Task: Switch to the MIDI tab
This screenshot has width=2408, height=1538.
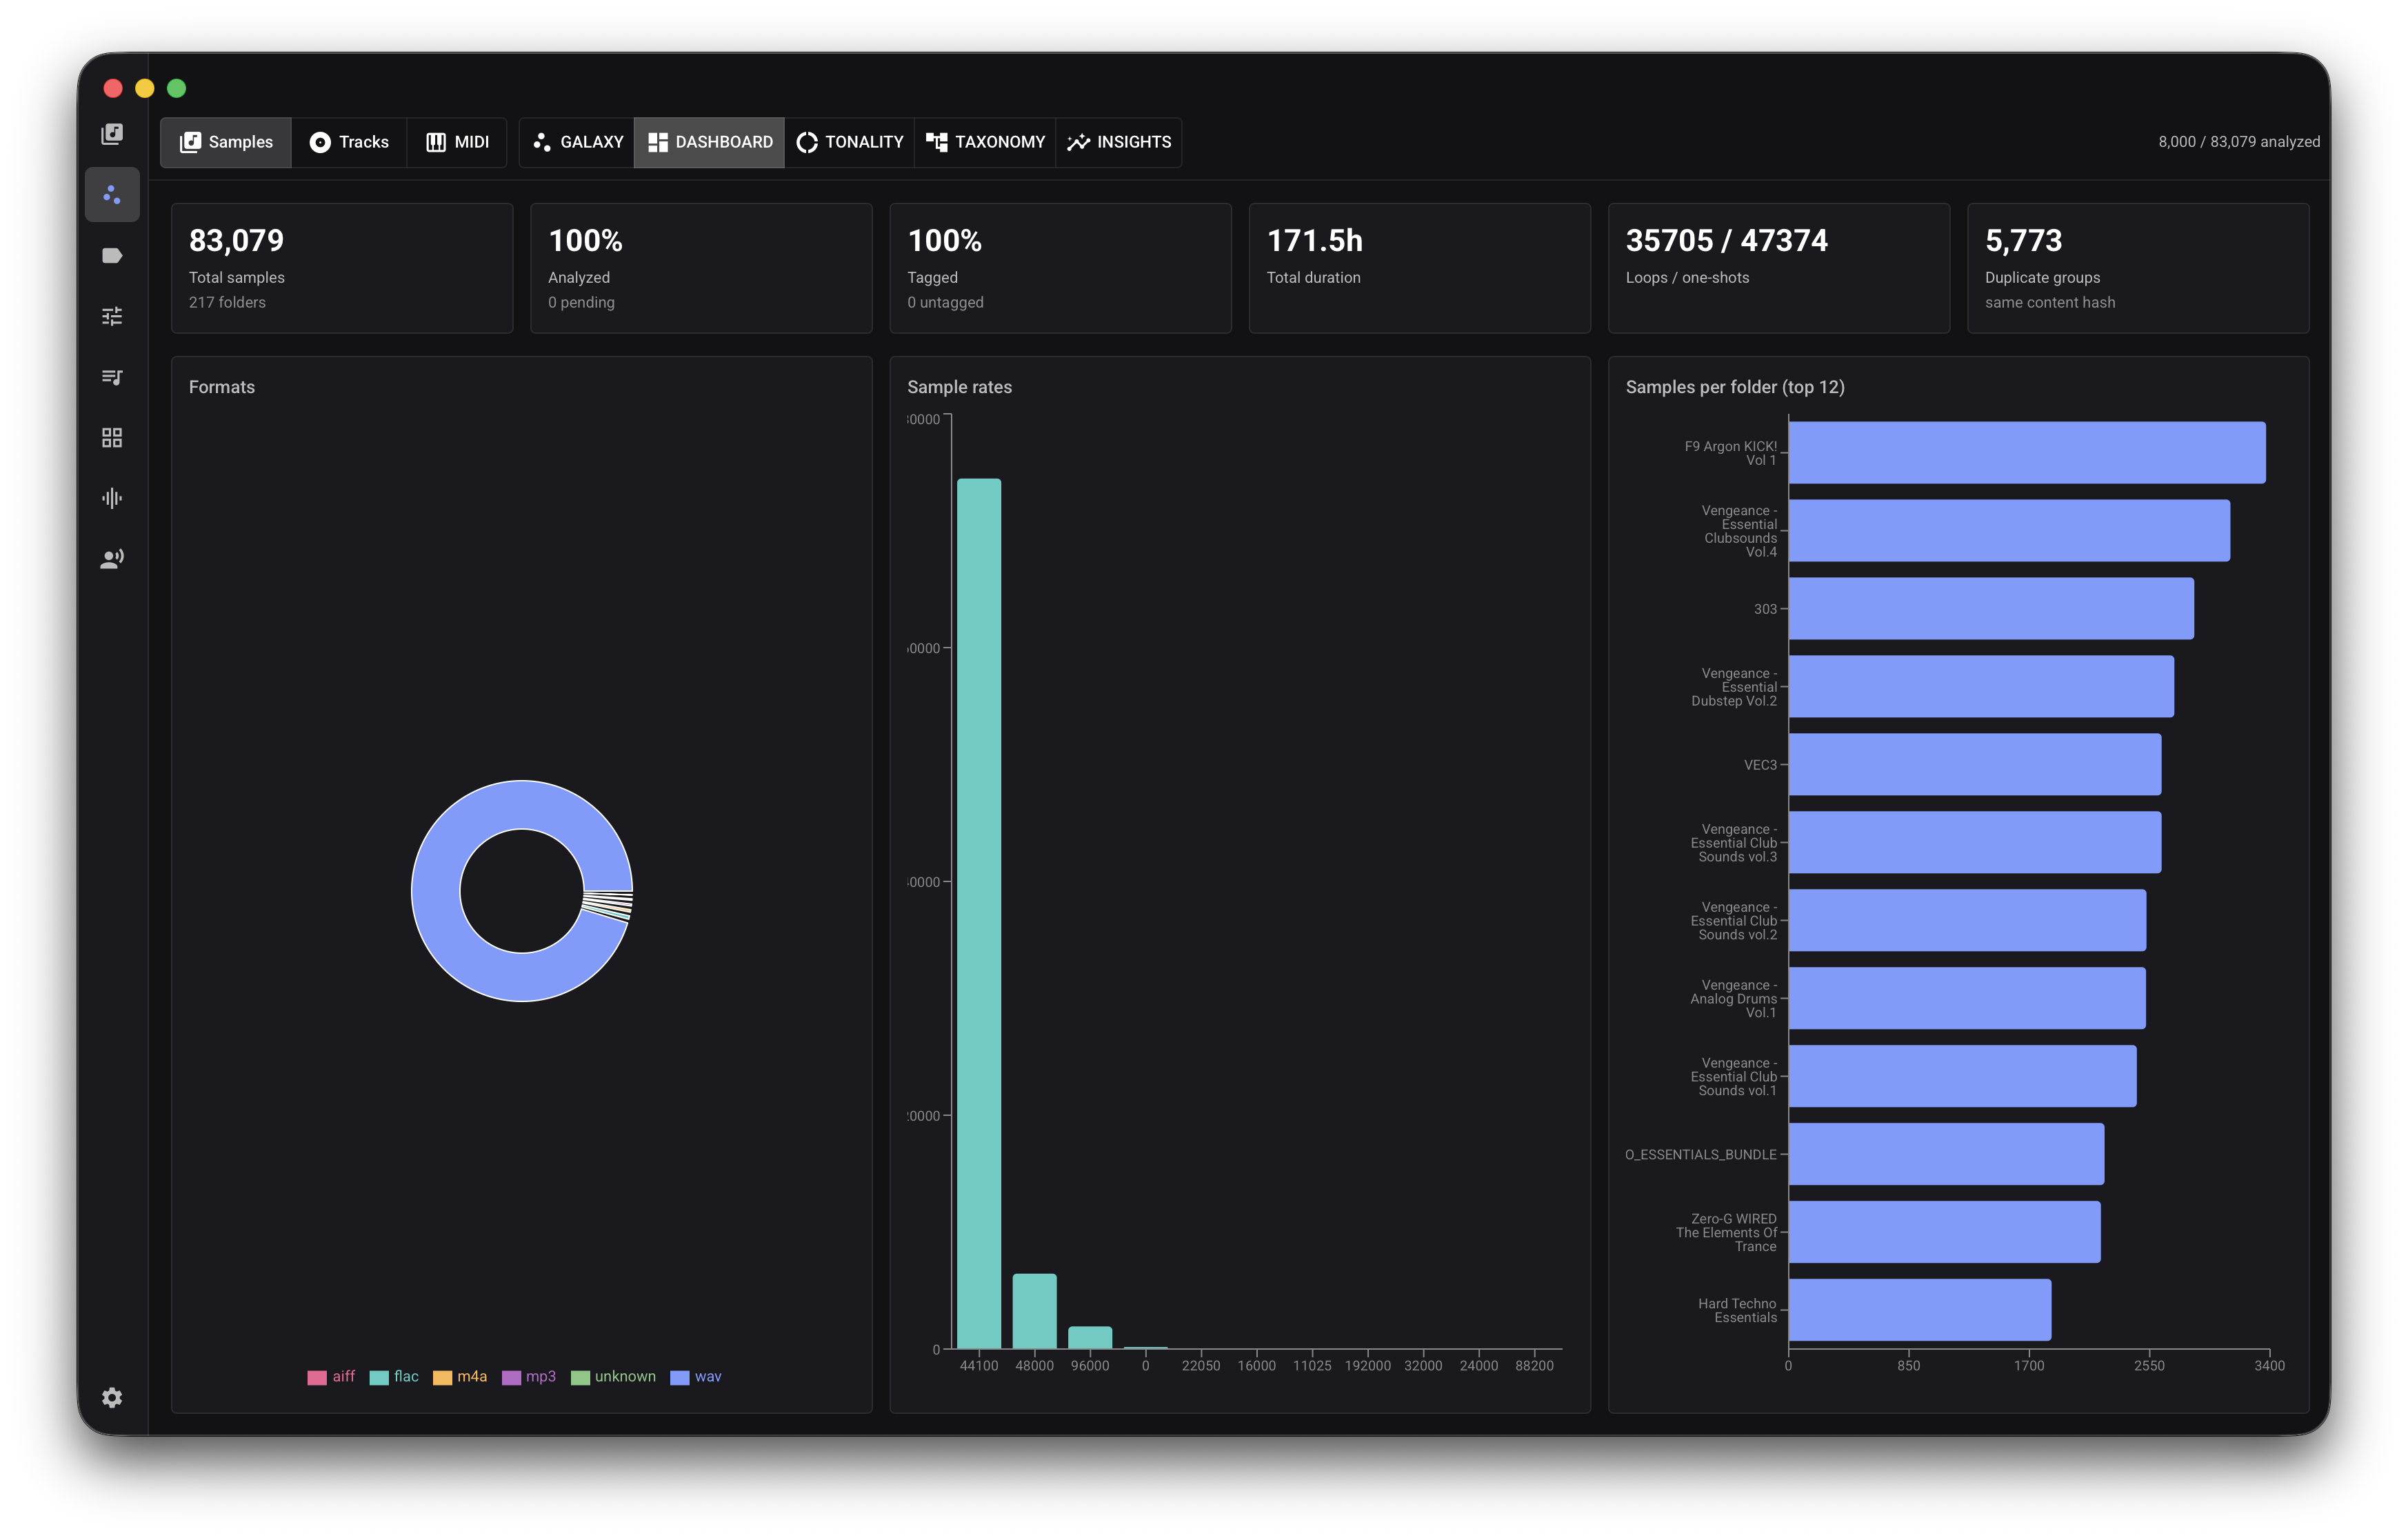Action: pyautogui.click(x=457, y=142)
